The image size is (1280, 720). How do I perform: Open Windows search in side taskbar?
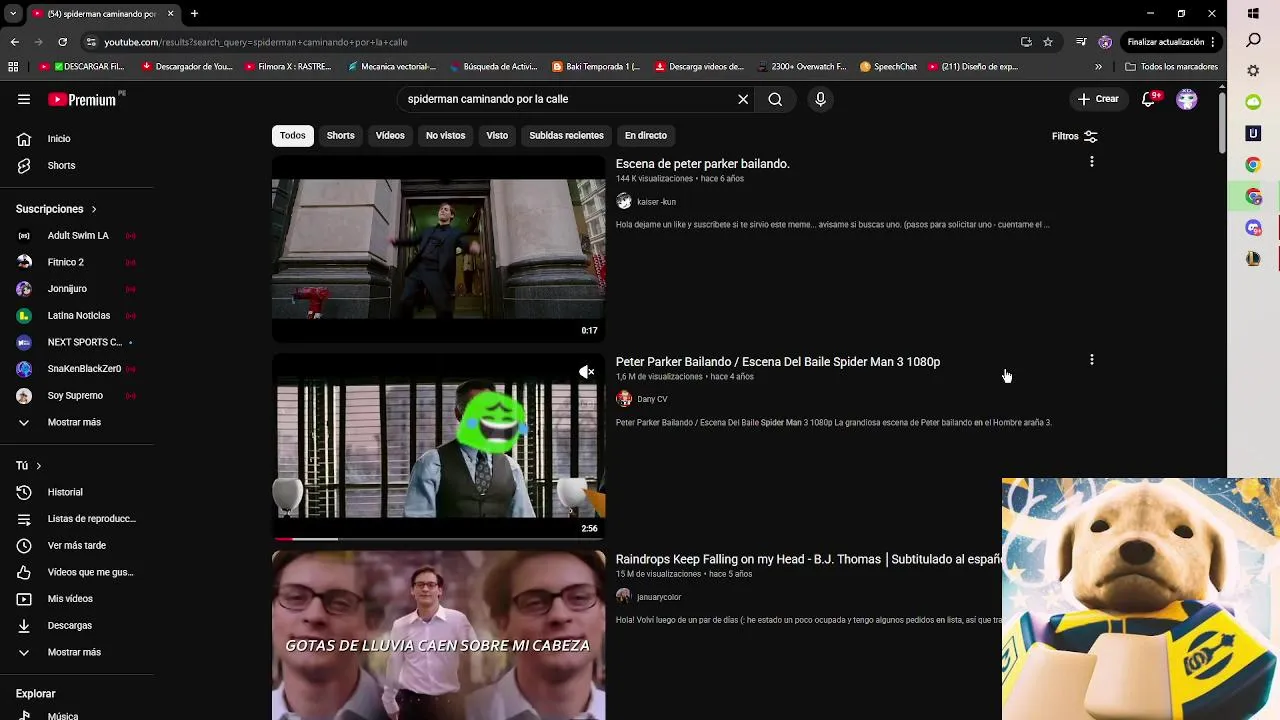click(1254, 41)
